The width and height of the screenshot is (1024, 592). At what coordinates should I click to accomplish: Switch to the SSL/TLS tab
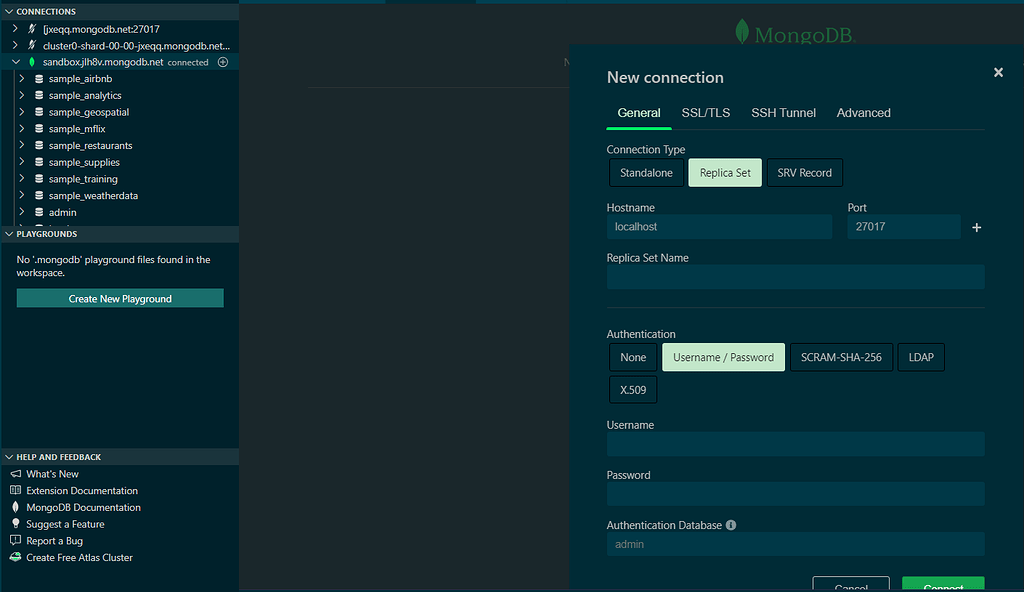point(706,113)
